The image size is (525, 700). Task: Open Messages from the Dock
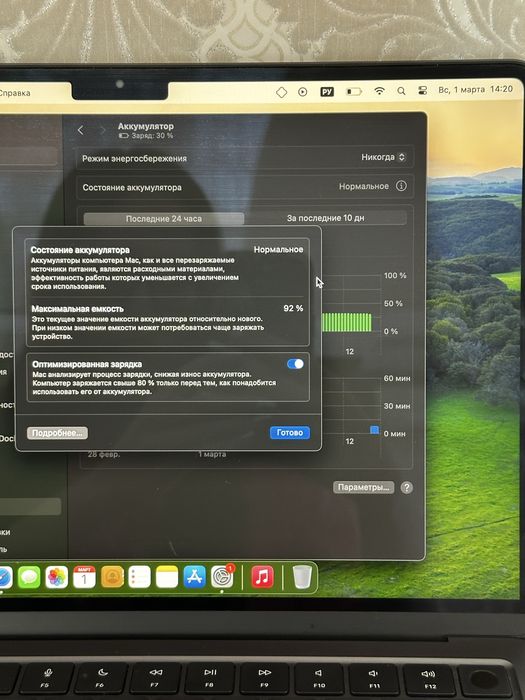pos(29,577)
